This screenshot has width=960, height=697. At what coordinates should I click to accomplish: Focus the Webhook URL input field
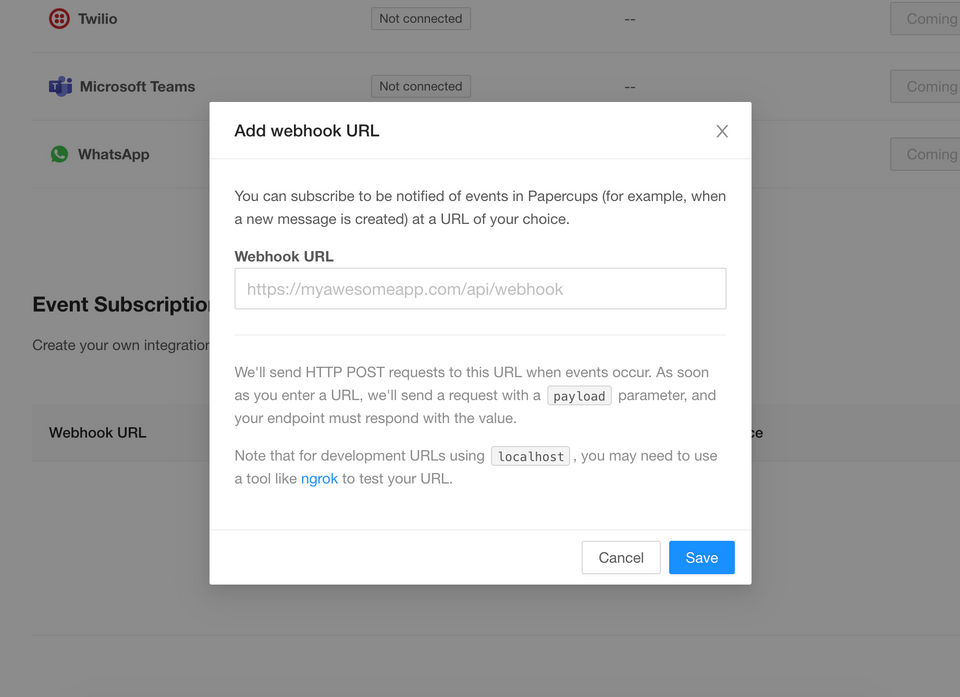pyautogui.click(x=480, y=288)
